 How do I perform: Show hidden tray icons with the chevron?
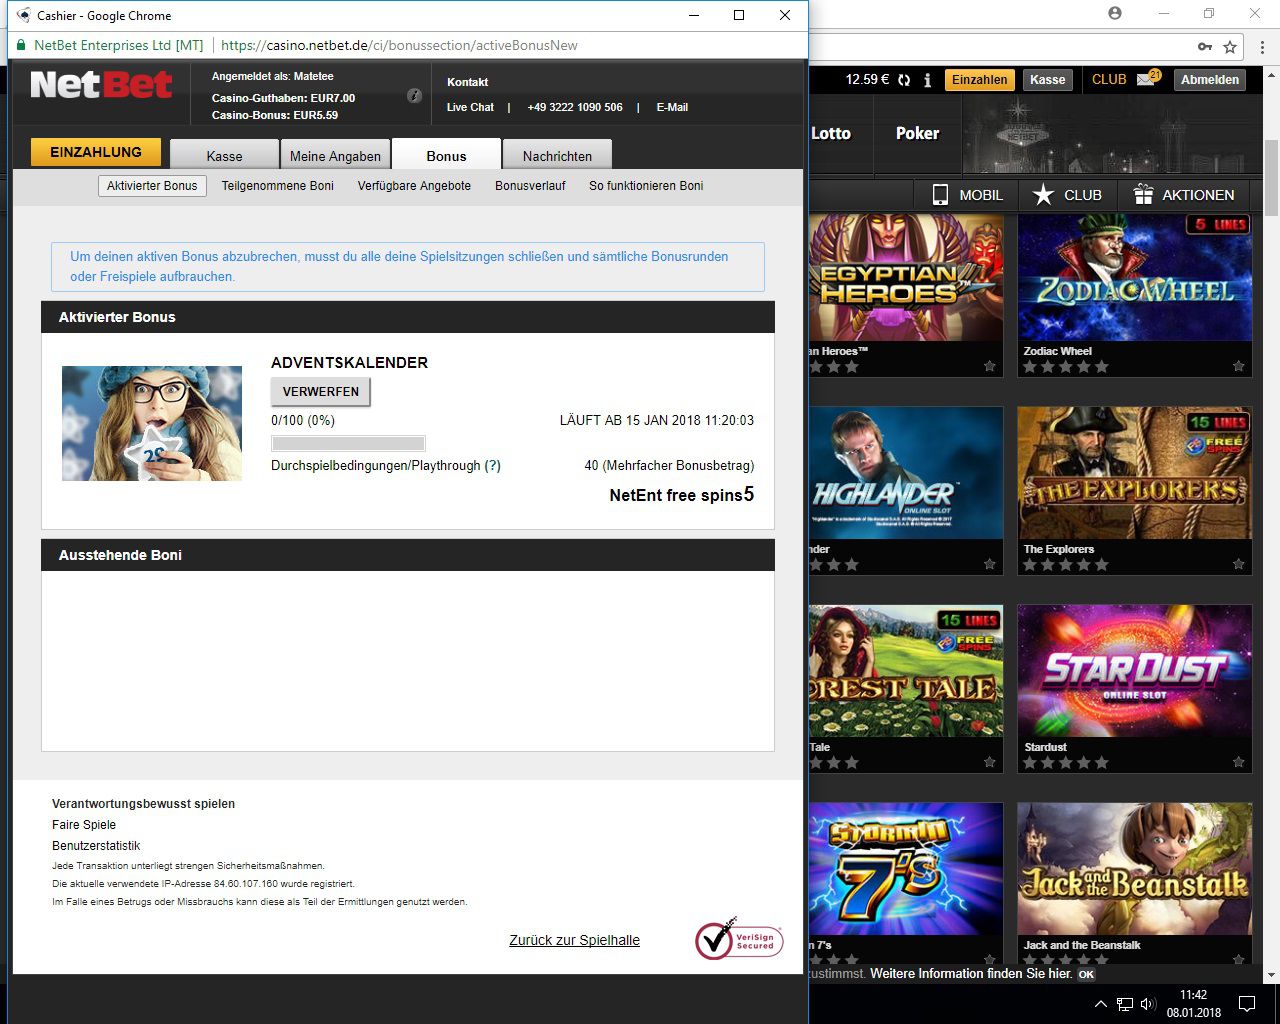point(1101,1004)
